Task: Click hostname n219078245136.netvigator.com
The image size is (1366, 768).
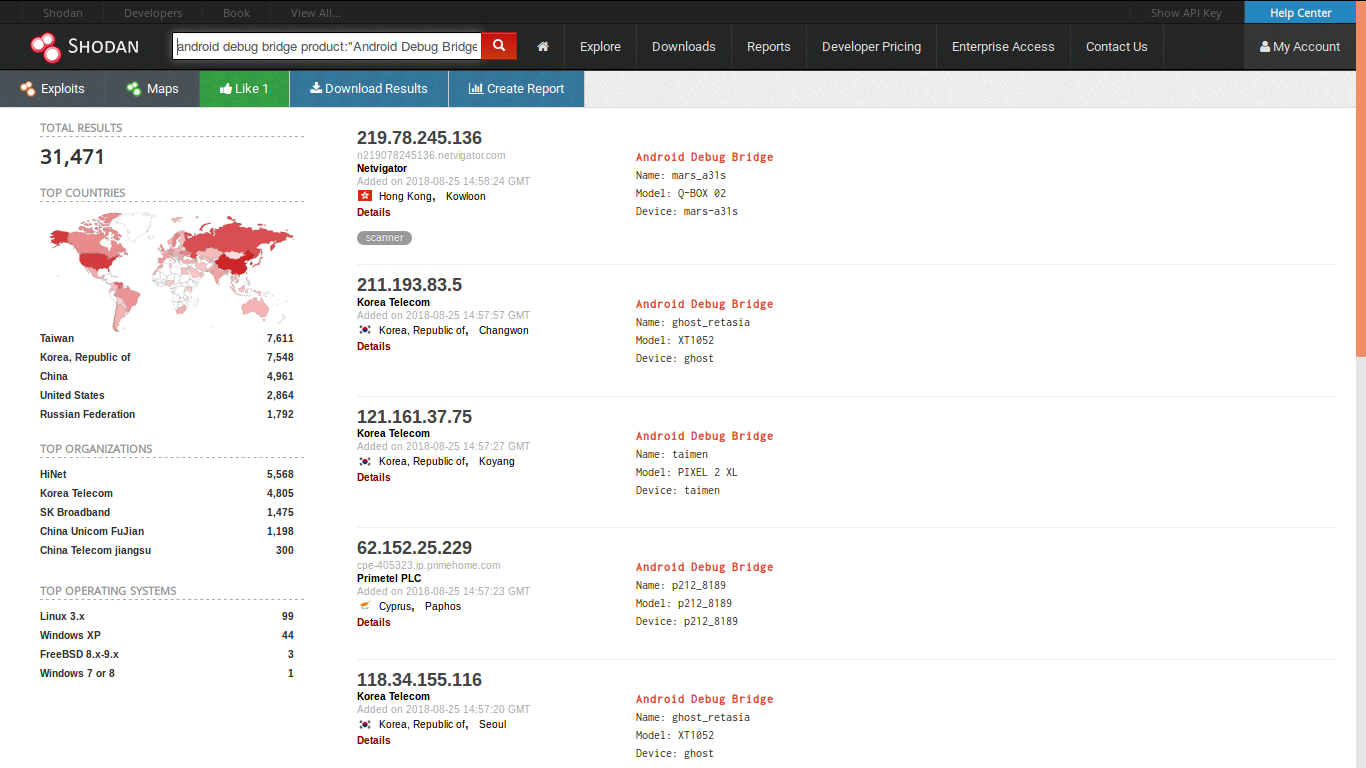Action: (431, 155)
